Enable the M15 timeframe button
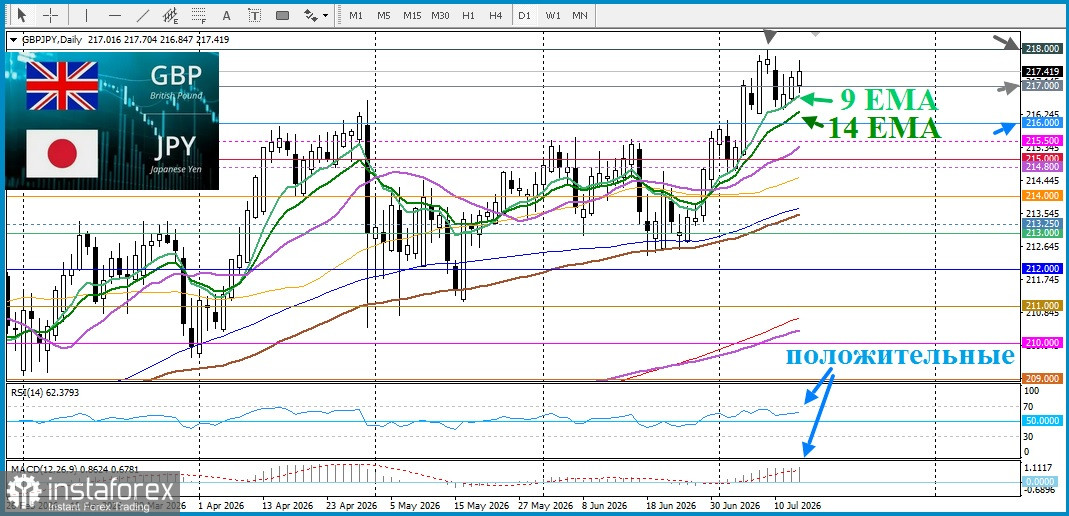 pos(412,15)
